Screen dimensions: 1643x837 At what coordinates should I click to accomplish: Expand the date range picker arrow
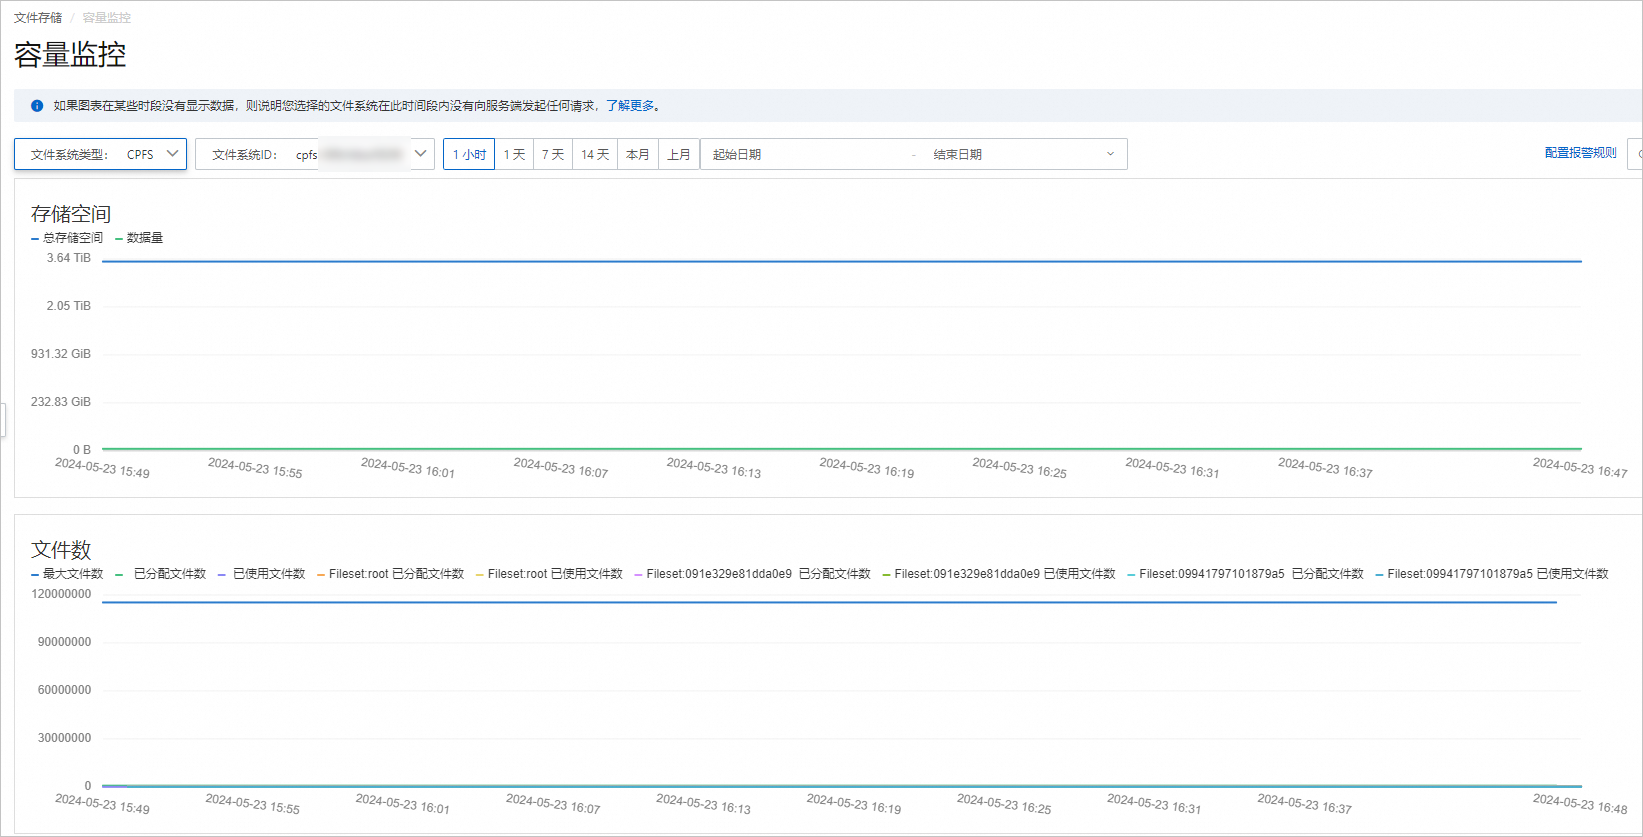click(1110, 154)
